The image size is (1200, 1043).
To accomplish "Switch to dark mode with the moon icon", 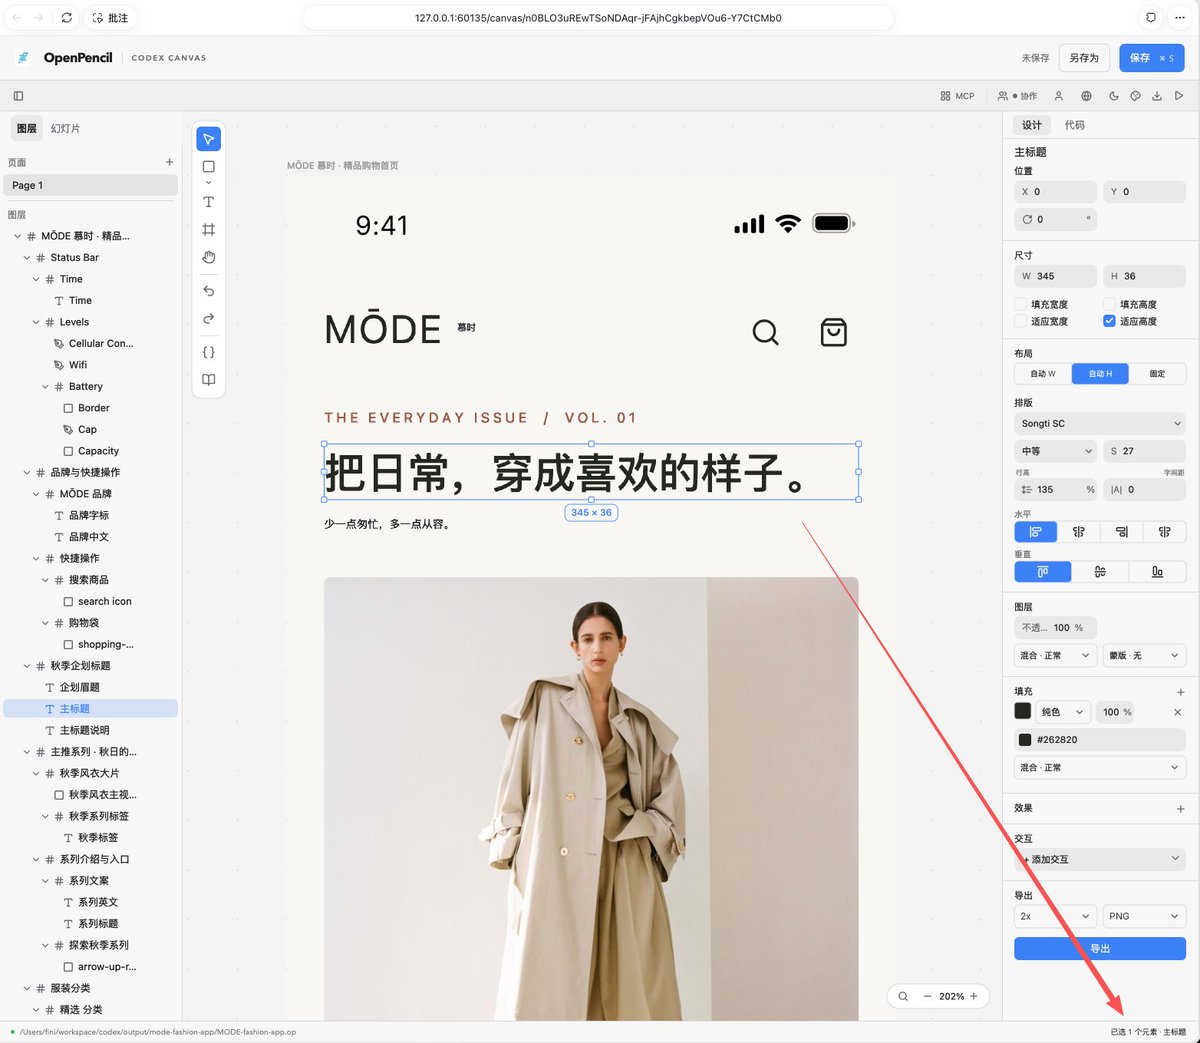I will [x=1113, y=96].
